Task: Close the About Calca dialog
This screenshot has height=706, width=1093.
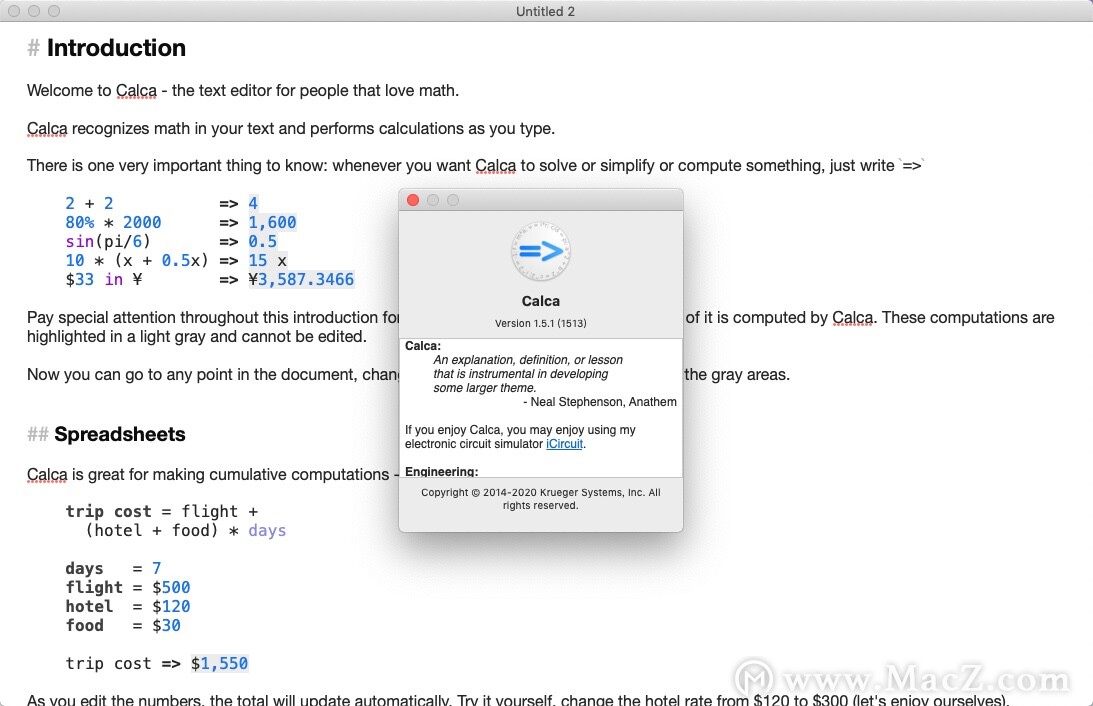Action: point(413,200)
